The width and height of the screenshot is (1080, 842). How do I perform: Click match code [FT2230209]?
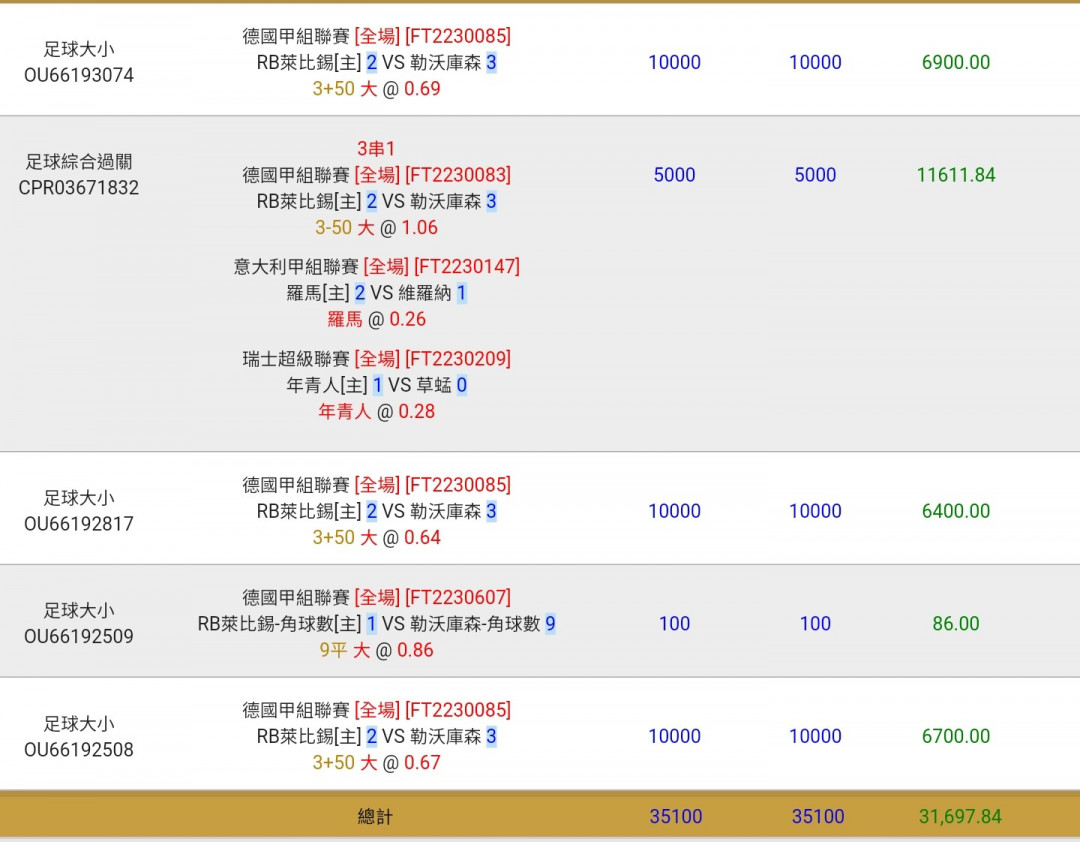pos(458,359)
